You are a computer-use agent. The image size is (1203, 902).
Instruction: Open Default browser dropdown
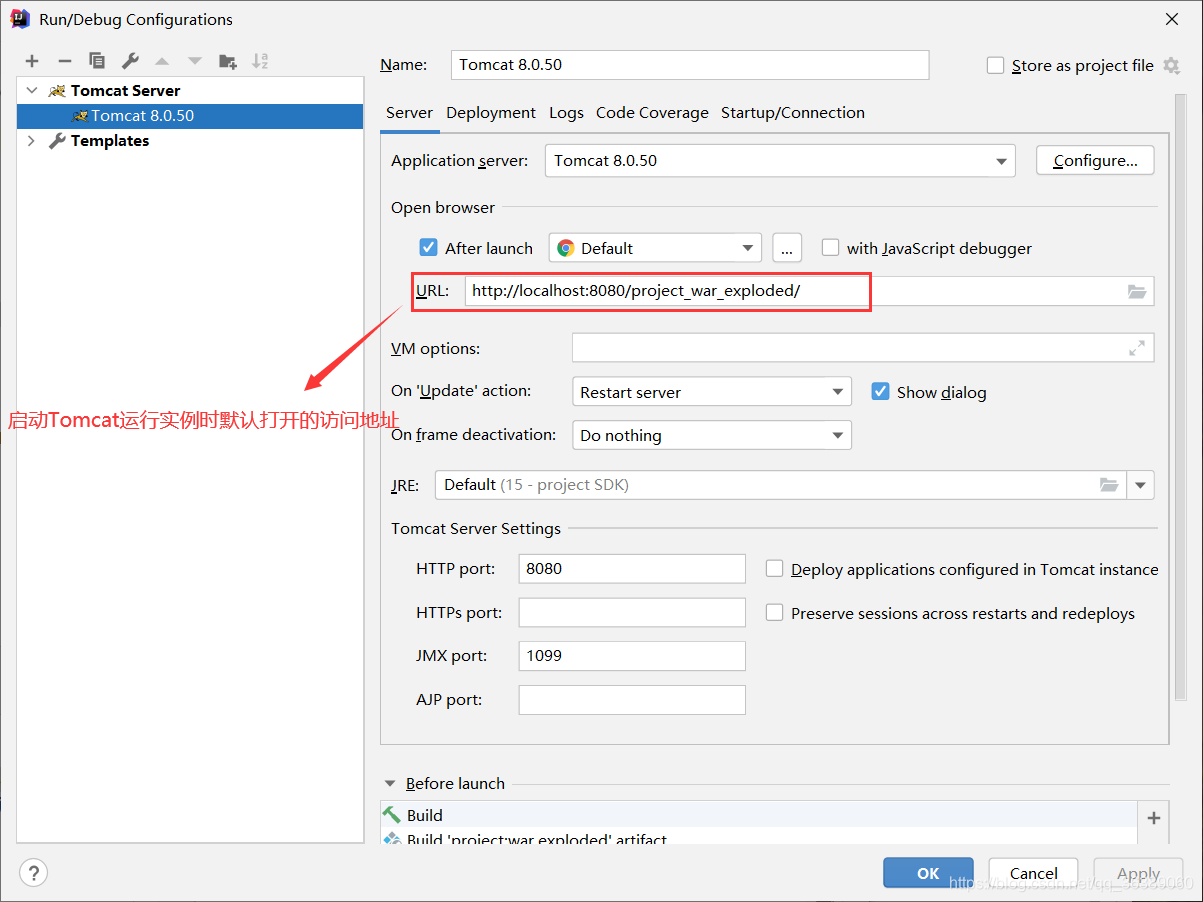pos(655,248)
